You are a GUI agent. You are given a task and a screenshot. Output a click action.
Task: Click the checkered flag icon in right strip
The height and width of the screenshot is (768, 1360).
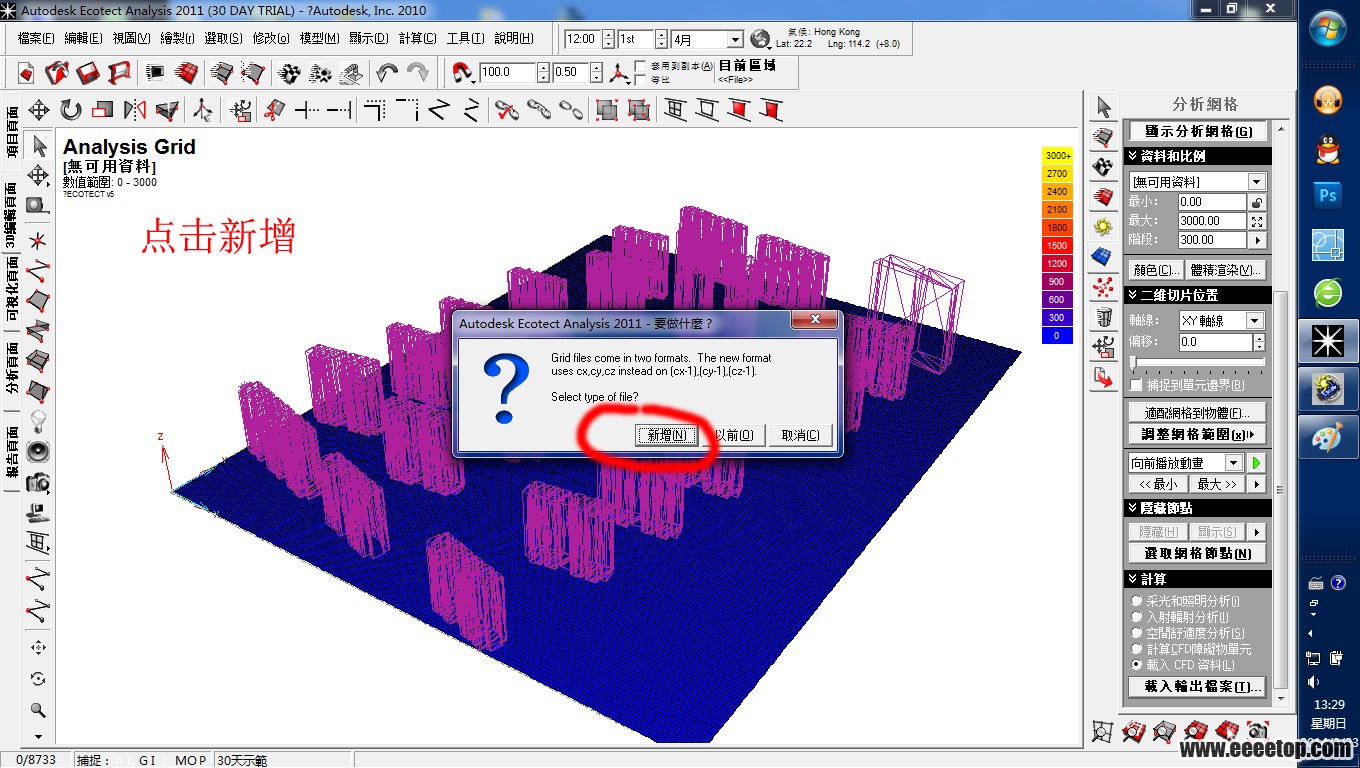point(1103,165)
